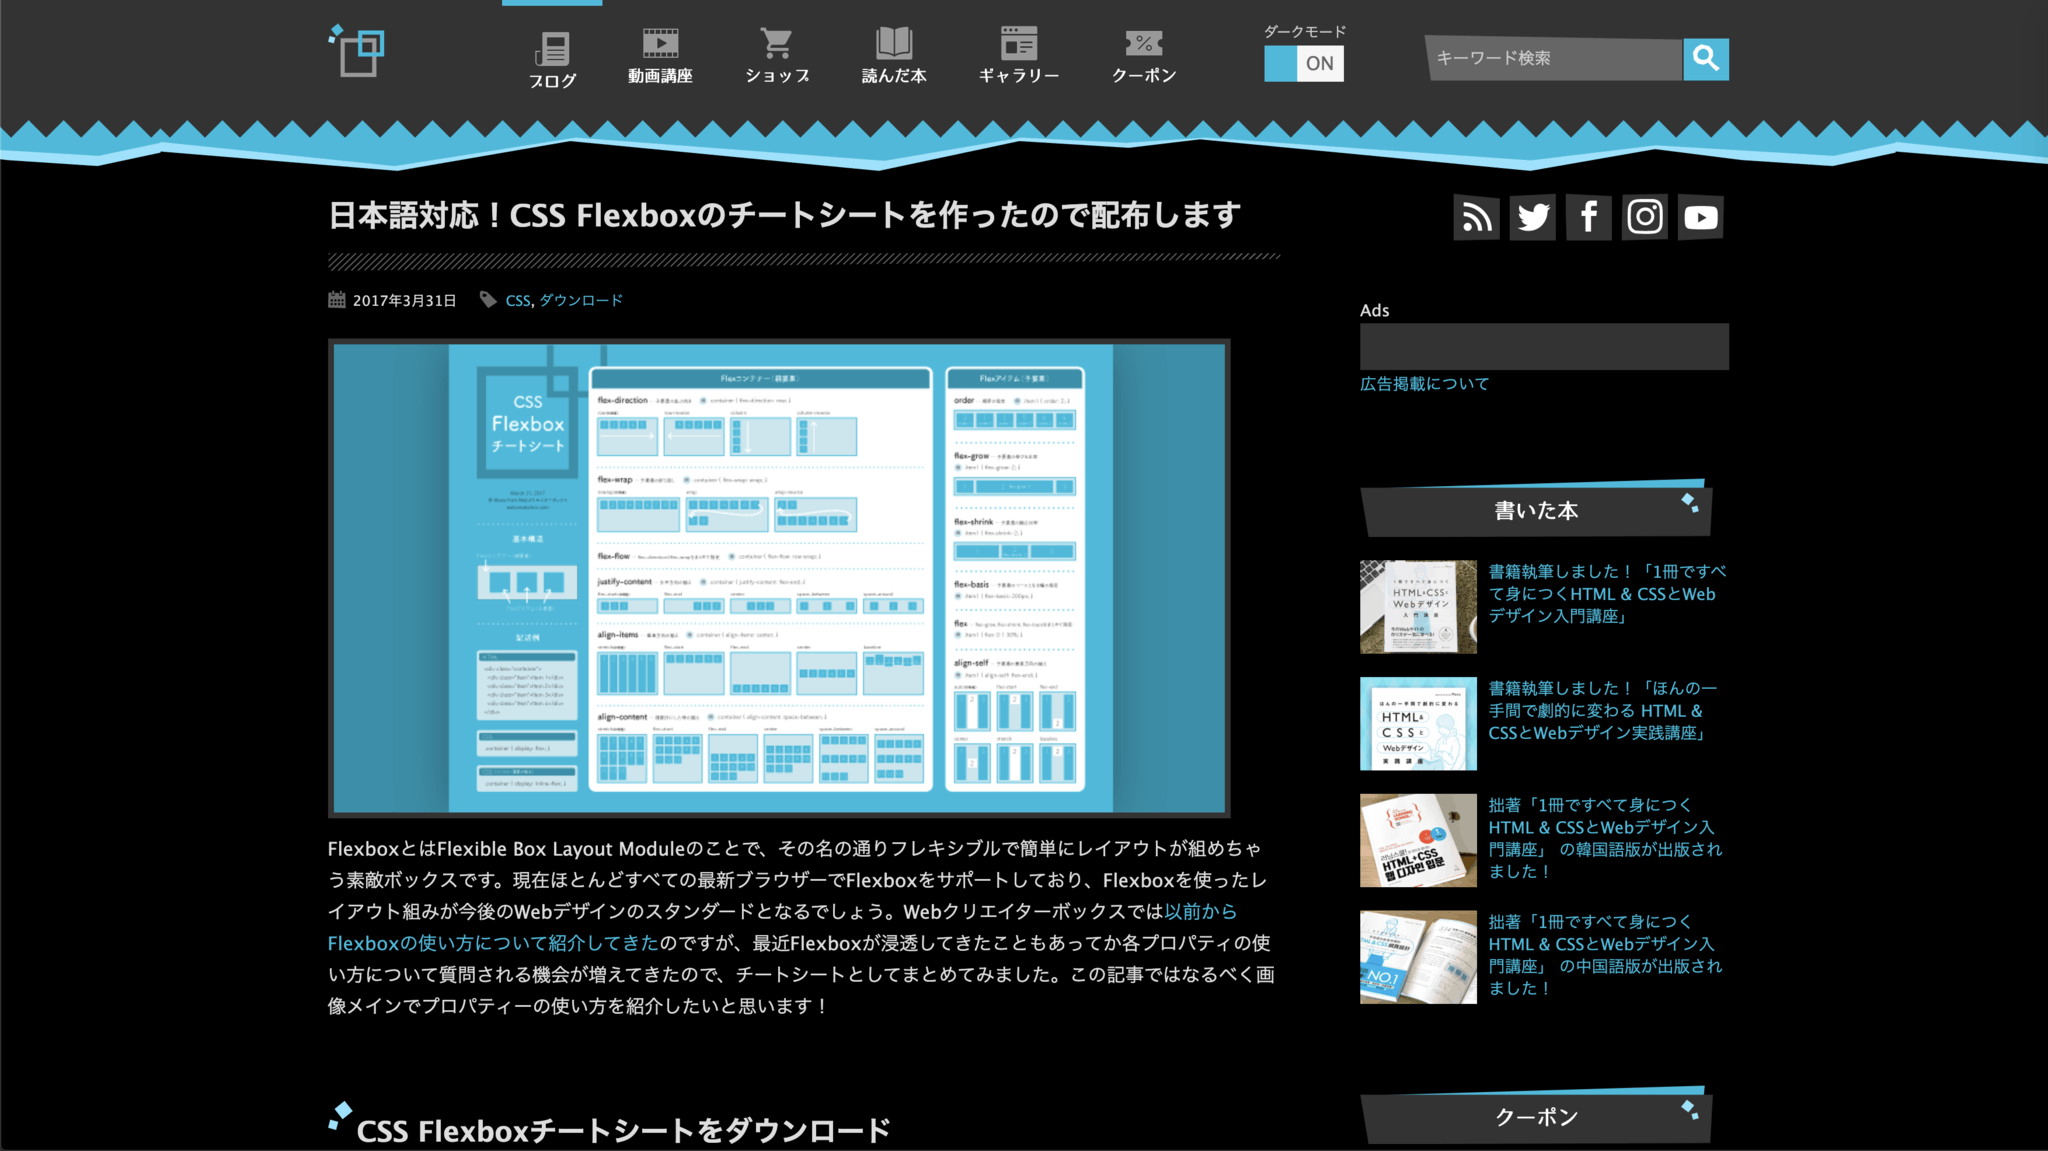Open the RSS feed icon
Image resolution: width=2048 pixels, height=1151 pixels.
tap(1476, 217)
